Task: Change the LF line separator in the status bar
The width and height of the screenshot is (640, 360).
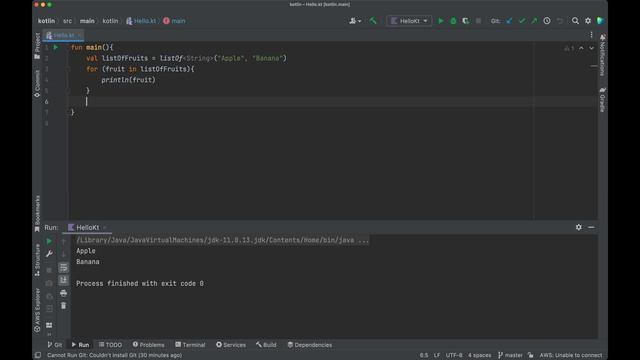Action: (437, 355)
